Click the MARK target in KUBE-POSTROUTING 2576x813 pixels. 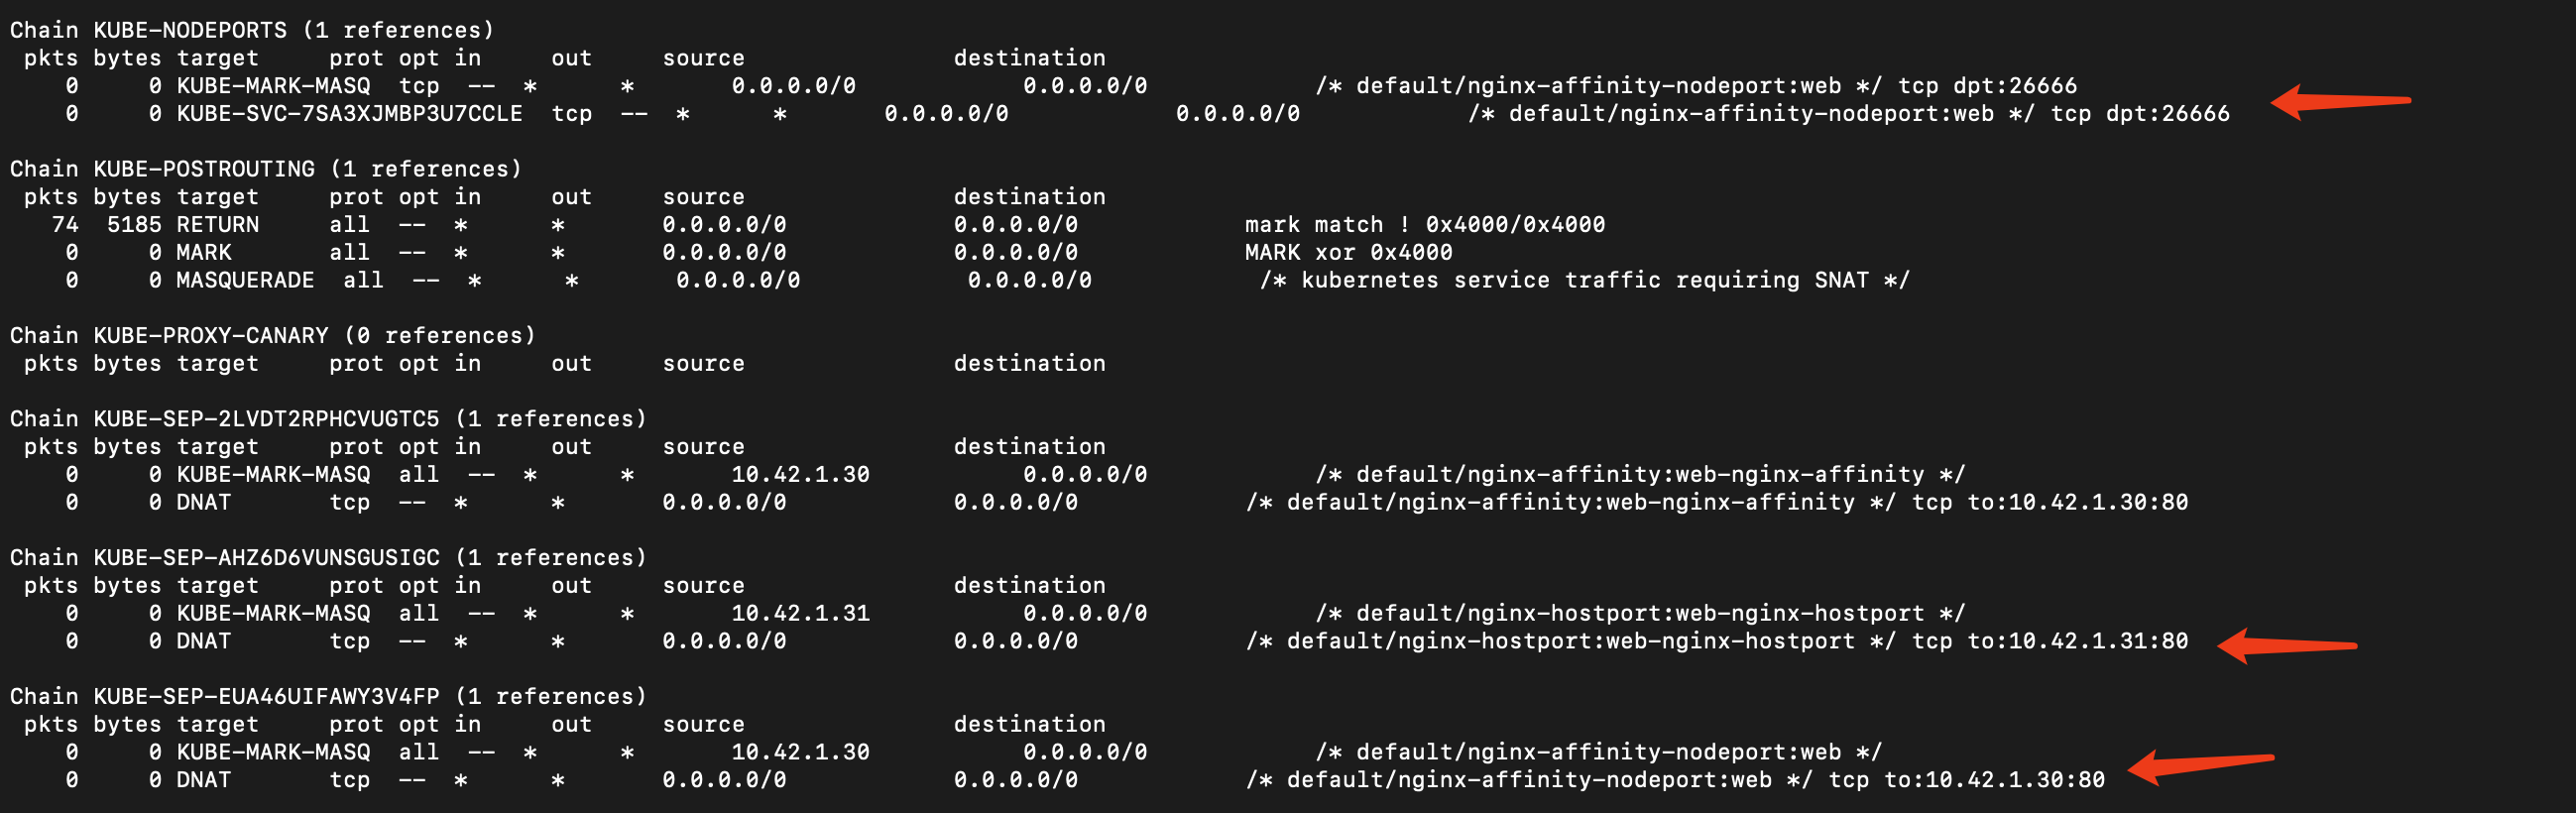tap(204, 253)
